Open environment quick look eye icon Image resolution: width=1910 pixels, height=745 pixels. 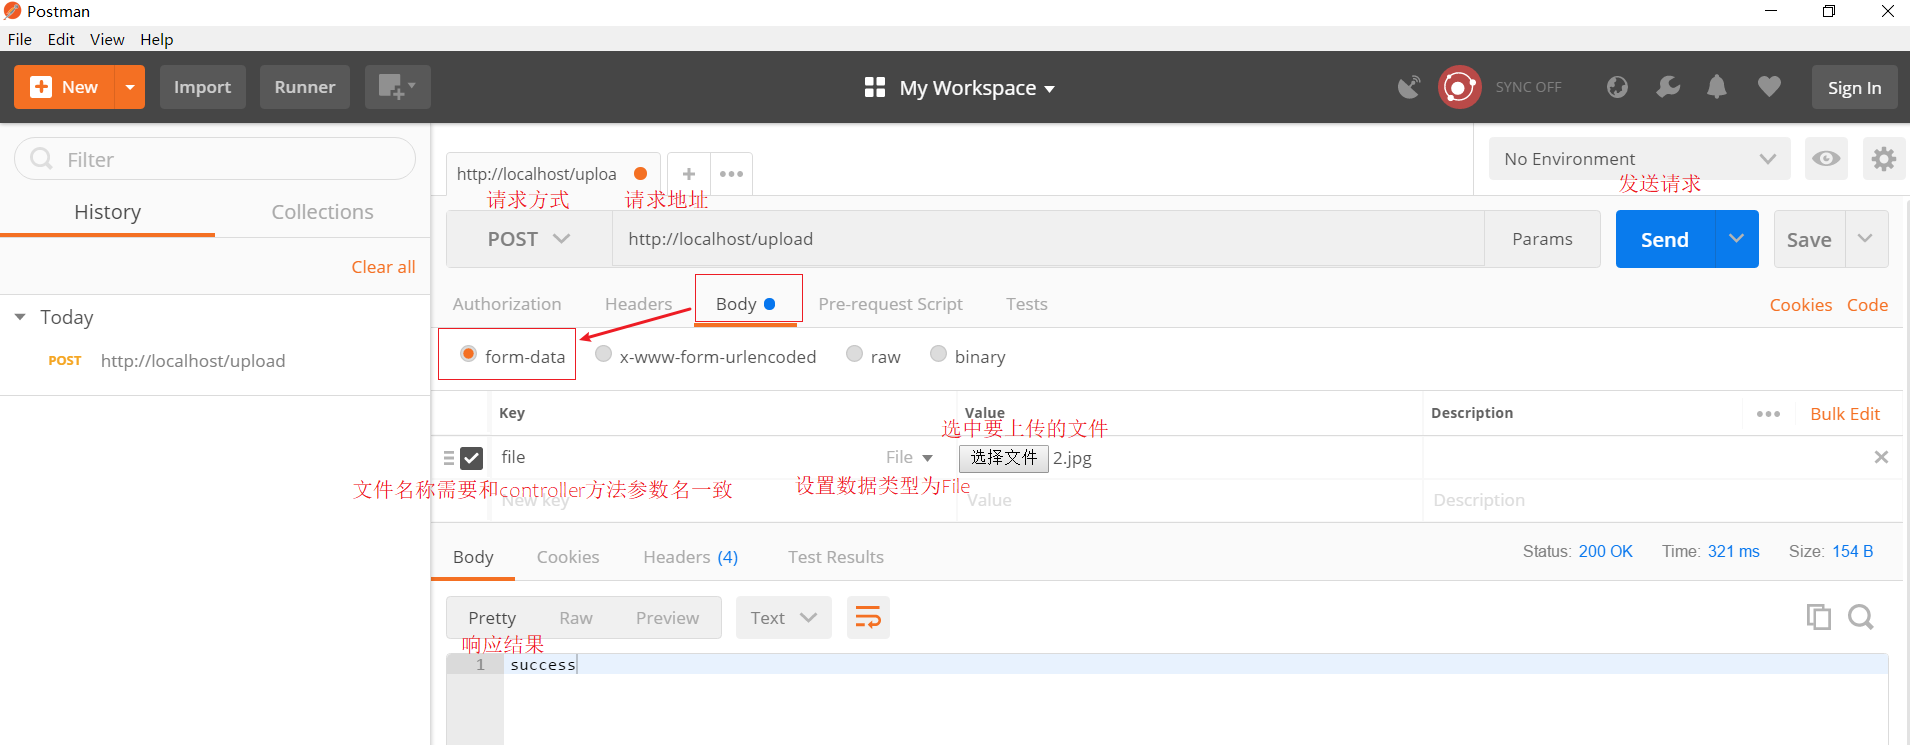click(x=1826, y=159)
